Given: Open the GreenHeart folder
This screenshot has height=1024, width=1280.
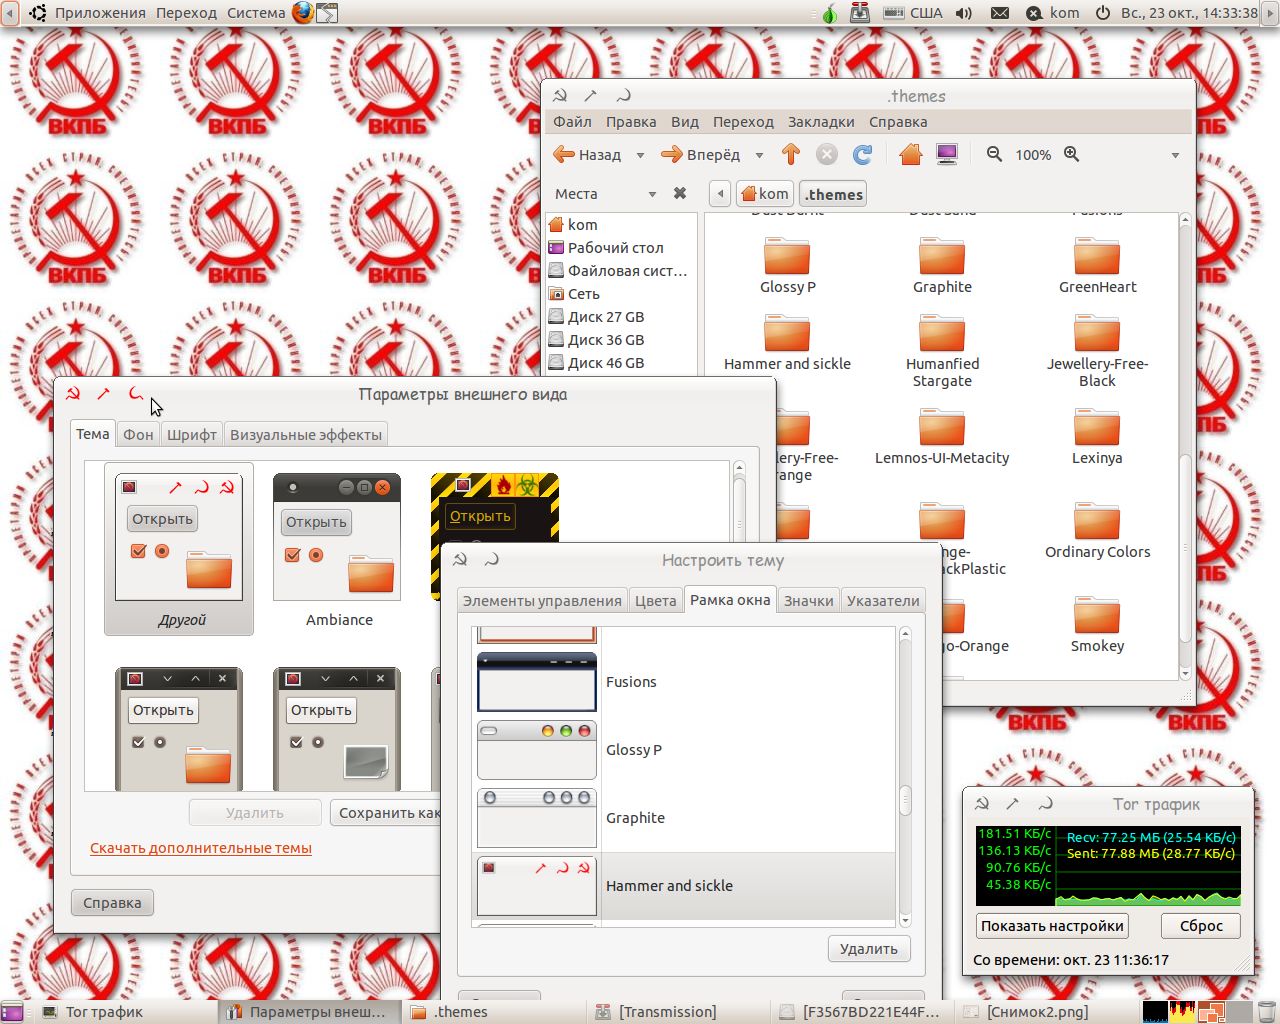Looking at the screenshot, I should click(1097, 266).
